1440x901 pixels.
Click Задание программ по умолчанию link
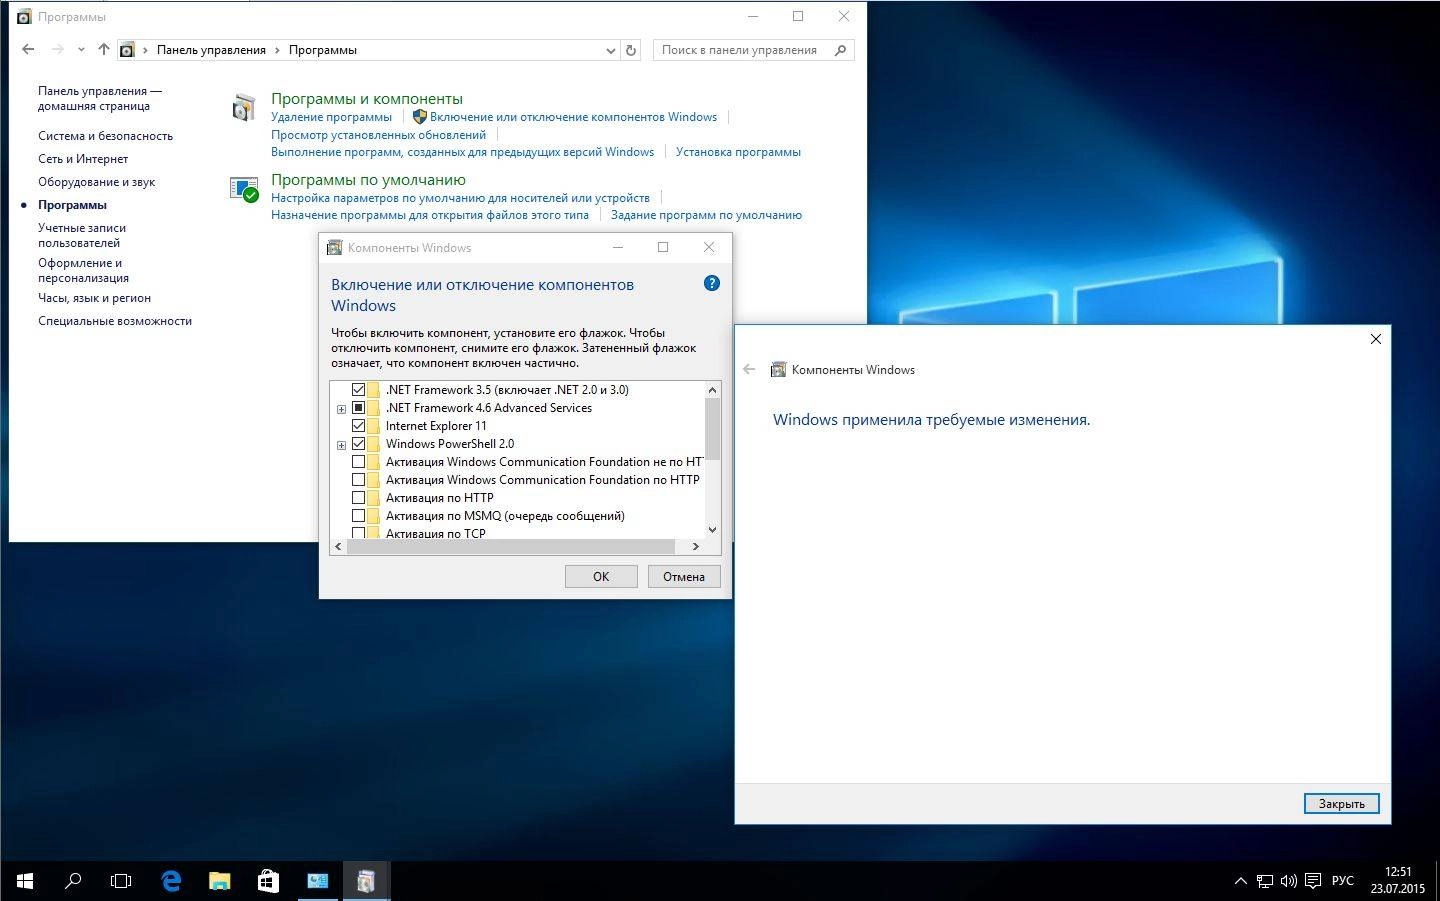pos(706,215)
